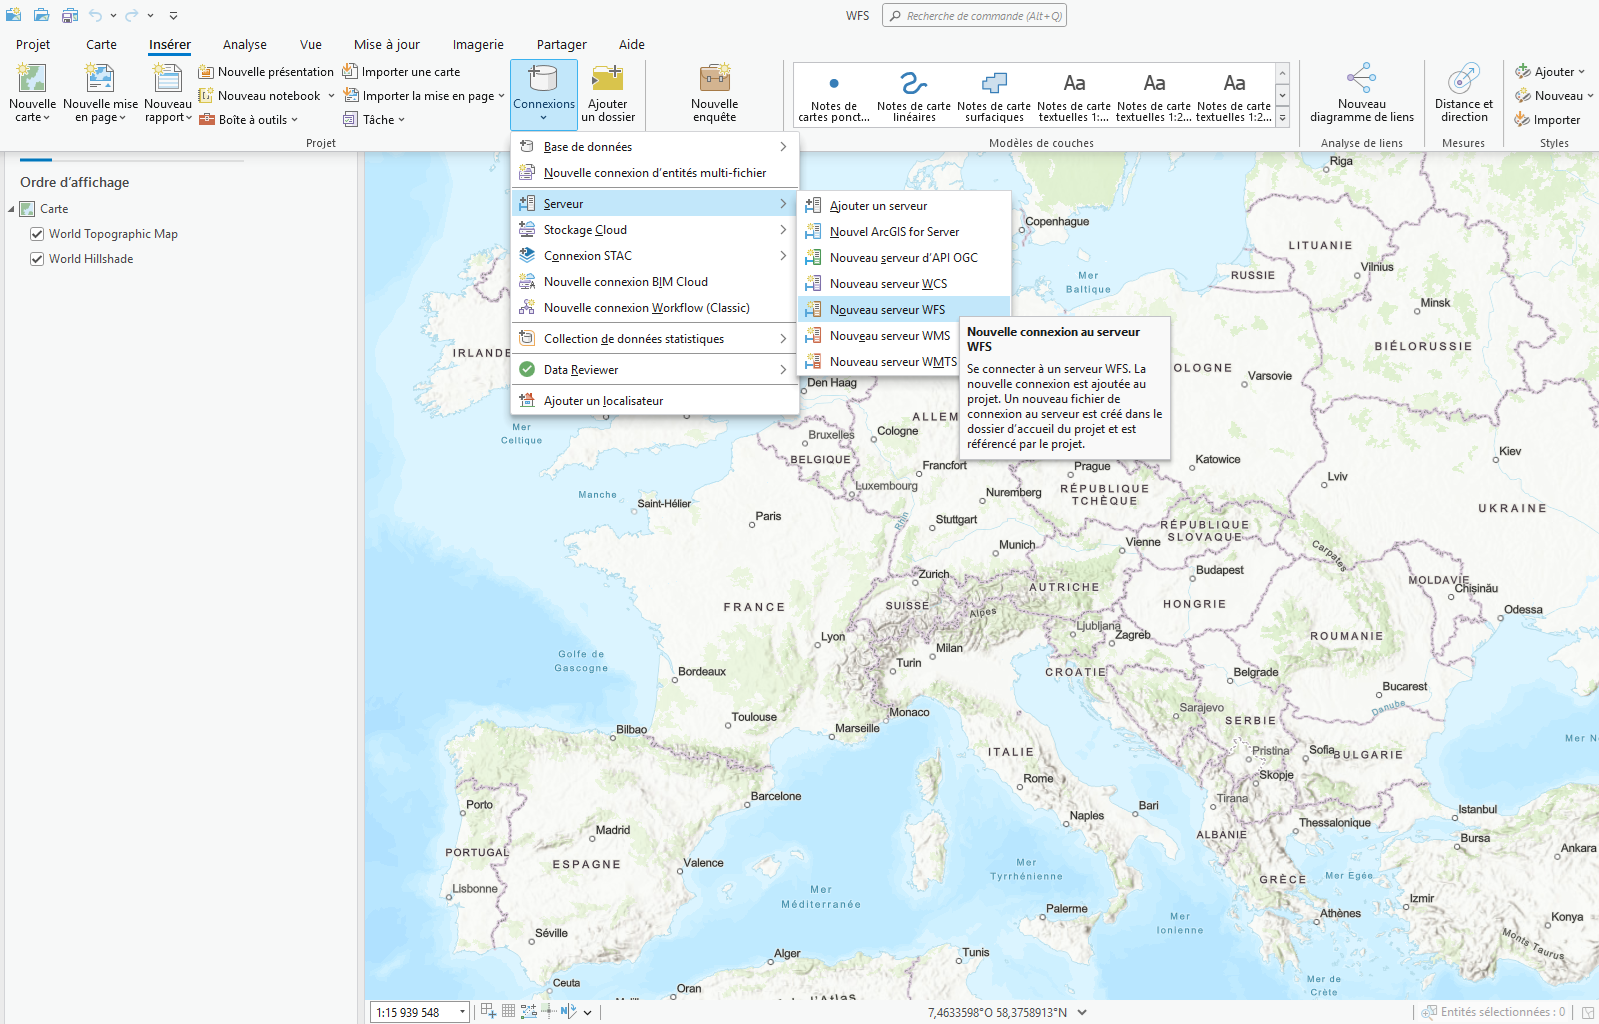
Task: Choose Ajouter un localisateur option
Action: coord(603,401)
